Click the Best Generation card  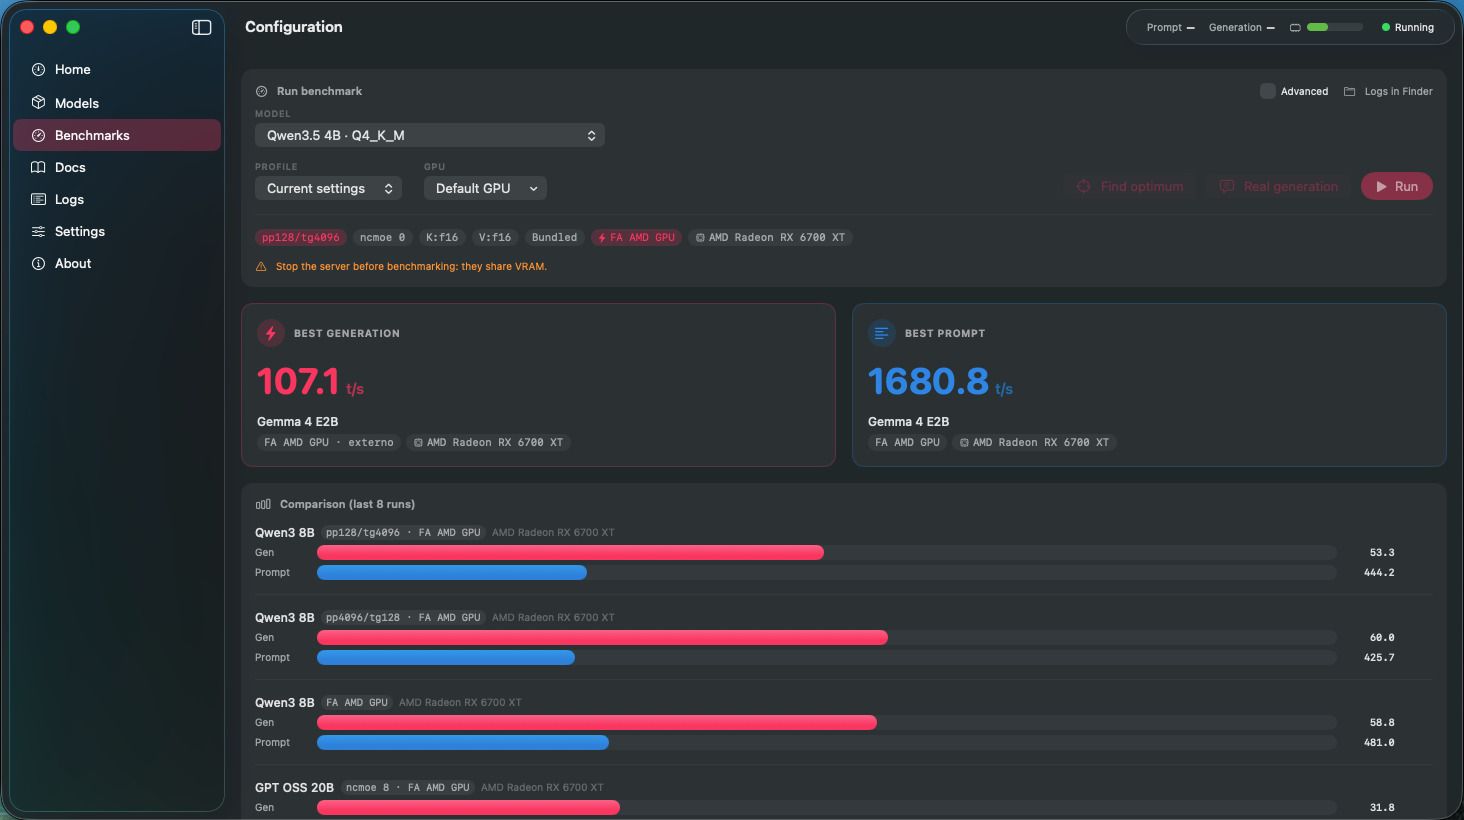coord(538,385)
